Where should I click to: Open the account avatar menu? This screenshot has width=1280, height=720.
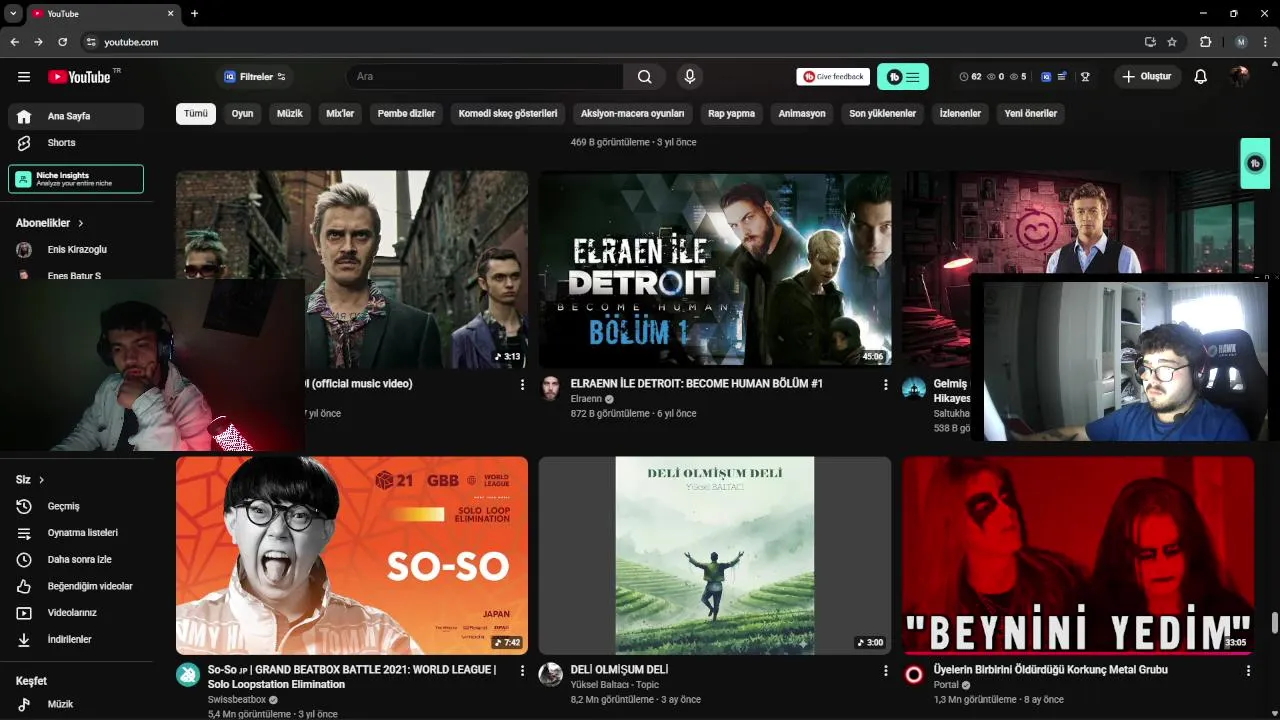(x=1240, y=77)
